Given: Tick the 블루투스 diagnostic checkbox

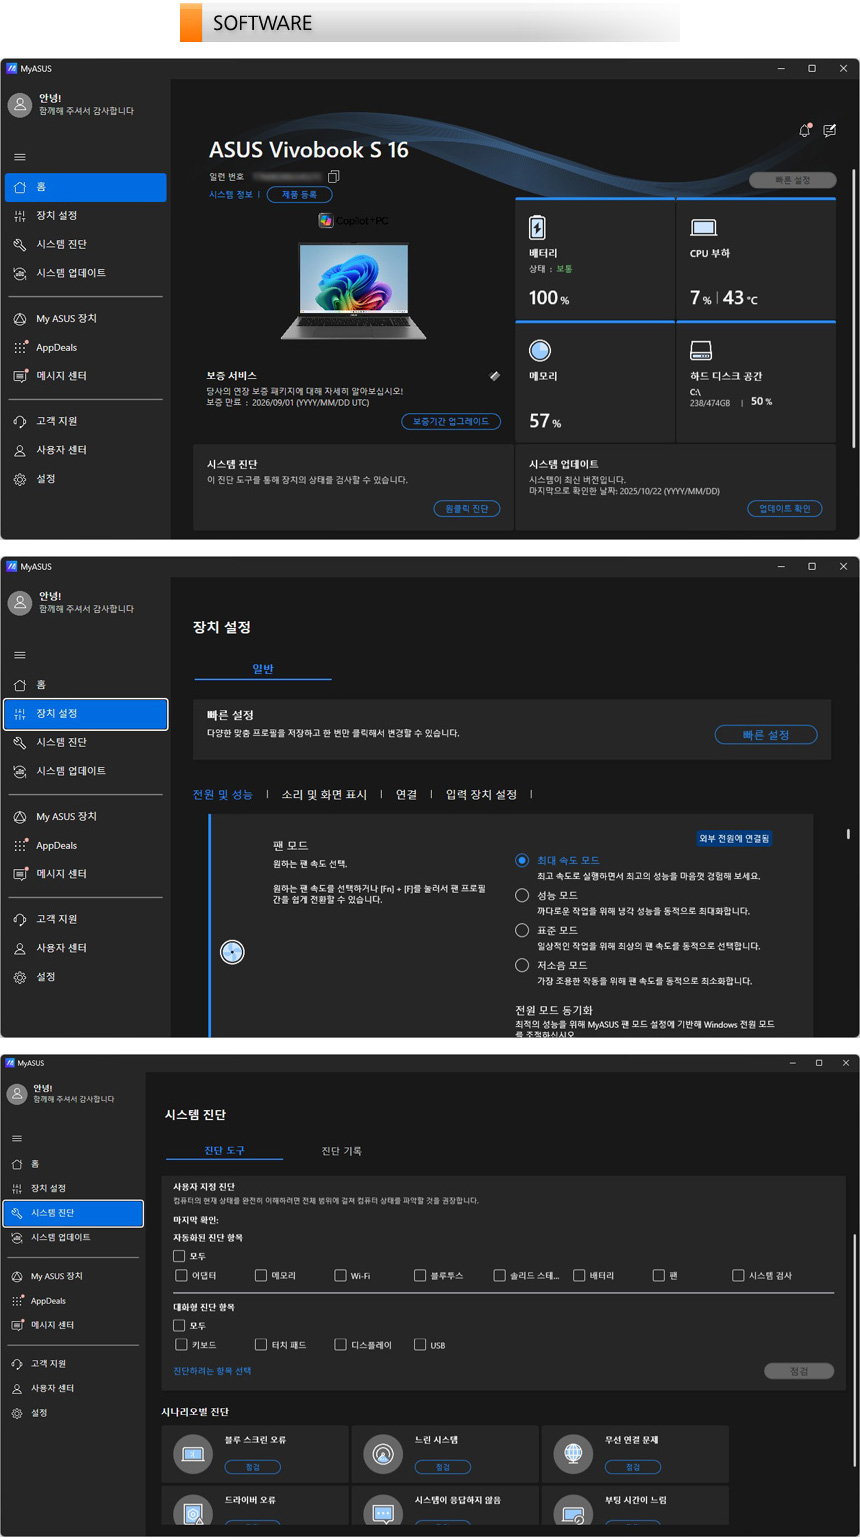Looking at the screenshot, I should [x=420, y=1275].
